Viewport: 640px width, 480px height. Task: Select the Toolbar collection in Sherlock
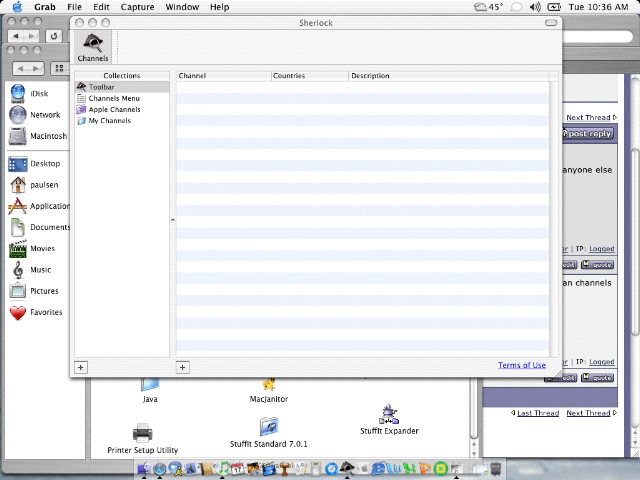(x=122, y=87)
